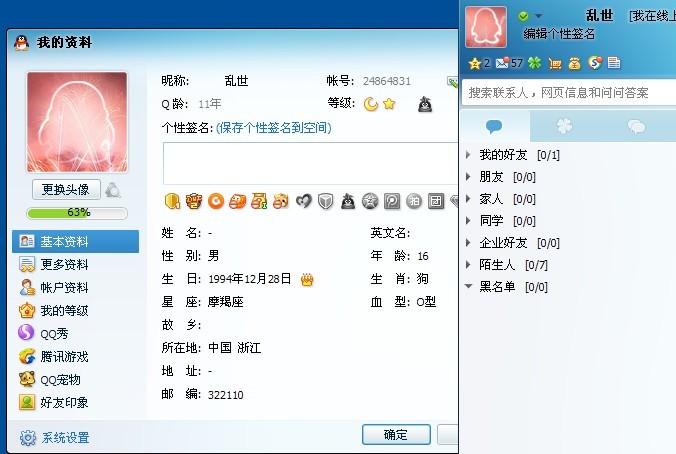Open the shopping cart icon in QQ panel
This screenshot has height=454, width=676.
555,64
